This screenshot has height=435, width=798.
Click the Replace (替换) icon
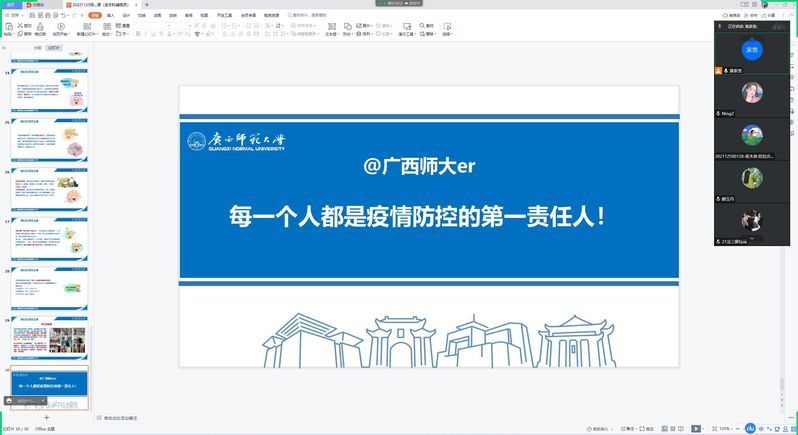coord(422,34)
